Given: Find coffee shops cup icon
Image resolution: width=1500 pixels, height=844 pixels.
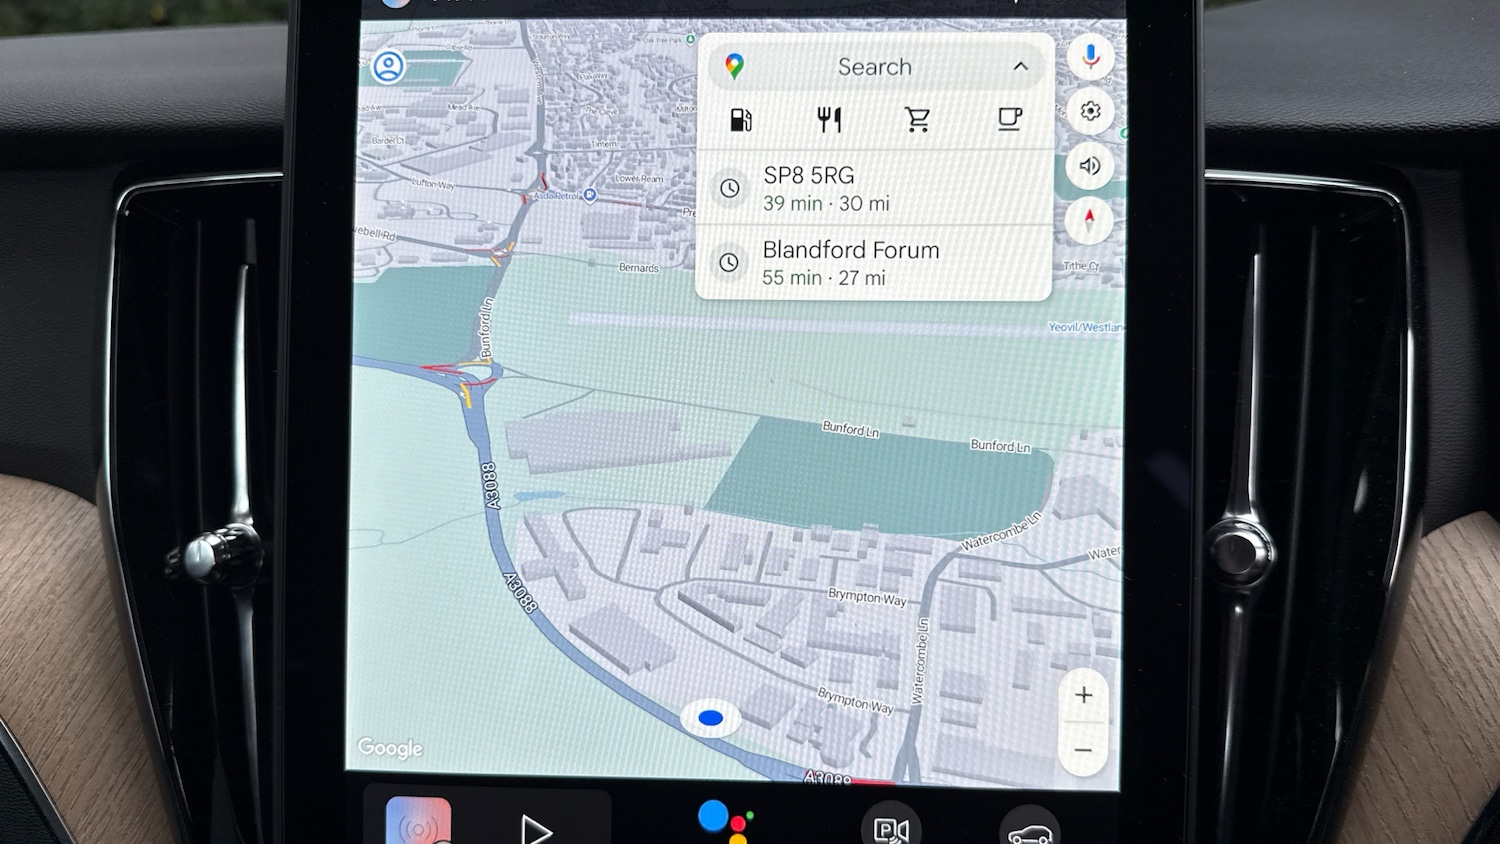Looking at the screenshot, I should tap(1009, 120).
